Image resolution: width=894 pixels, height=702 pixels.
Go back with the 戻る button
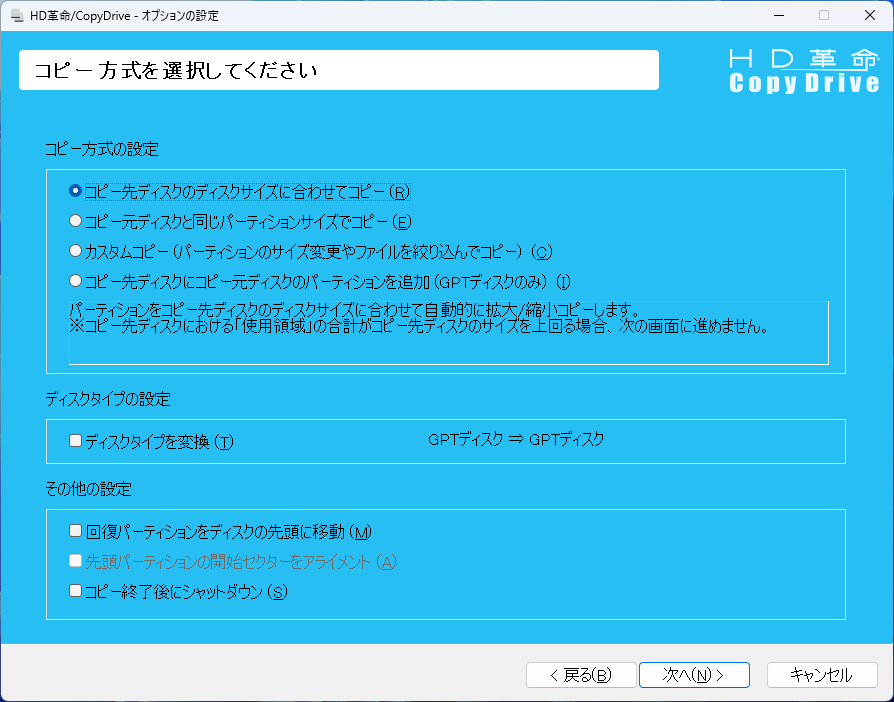point(580,675)
